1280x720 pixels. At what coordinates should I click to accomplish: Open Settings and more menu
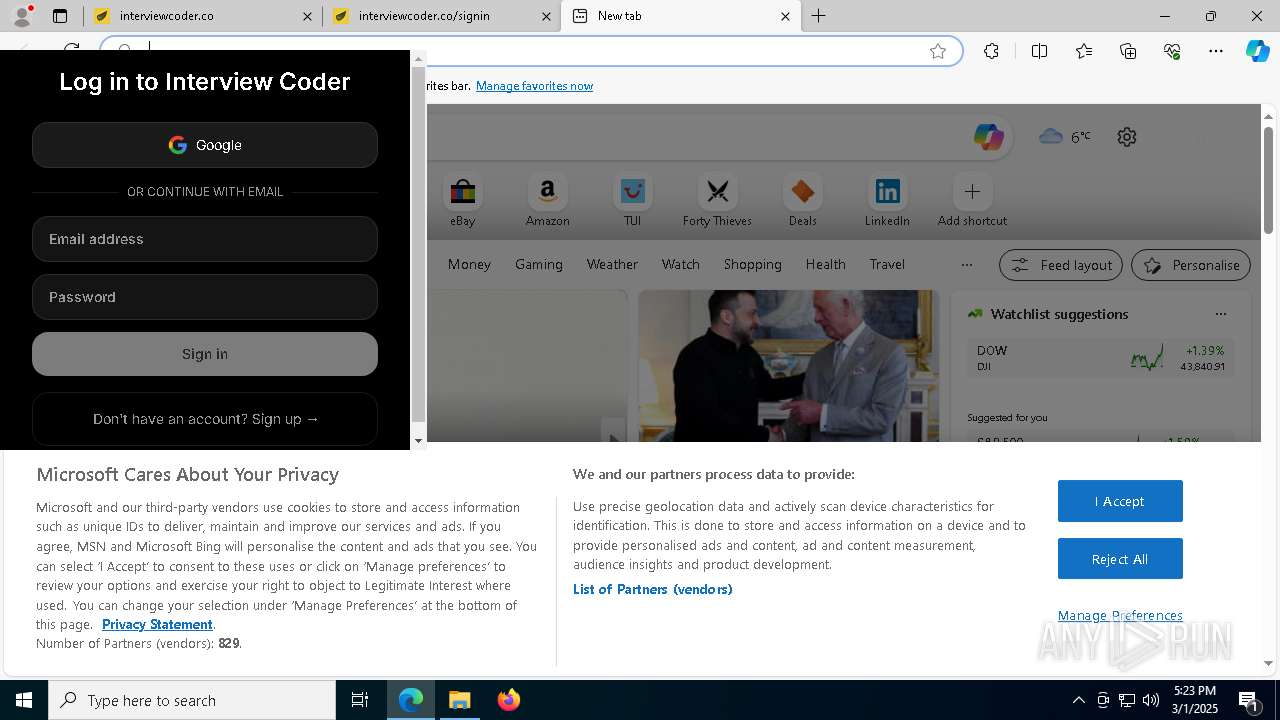coord(1216,51)
